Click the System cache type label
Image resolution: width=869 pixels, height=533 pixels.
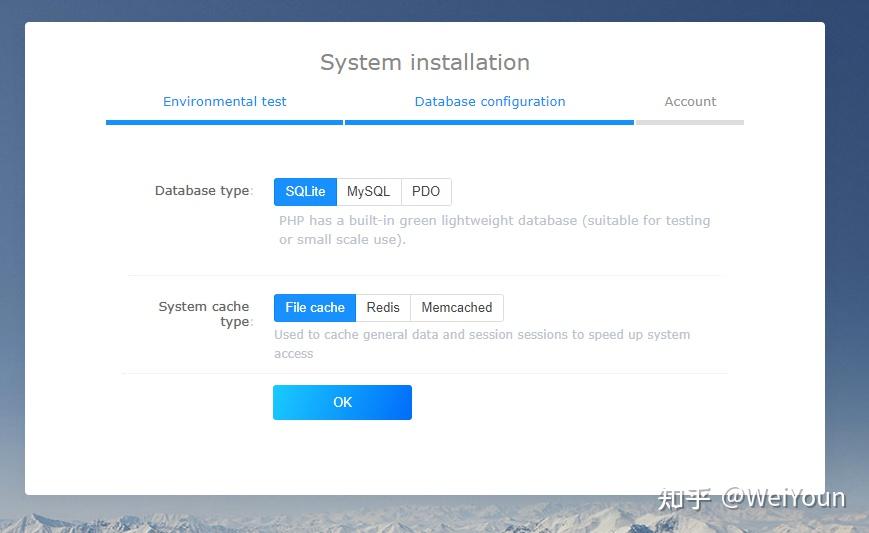tap(205, 314)
